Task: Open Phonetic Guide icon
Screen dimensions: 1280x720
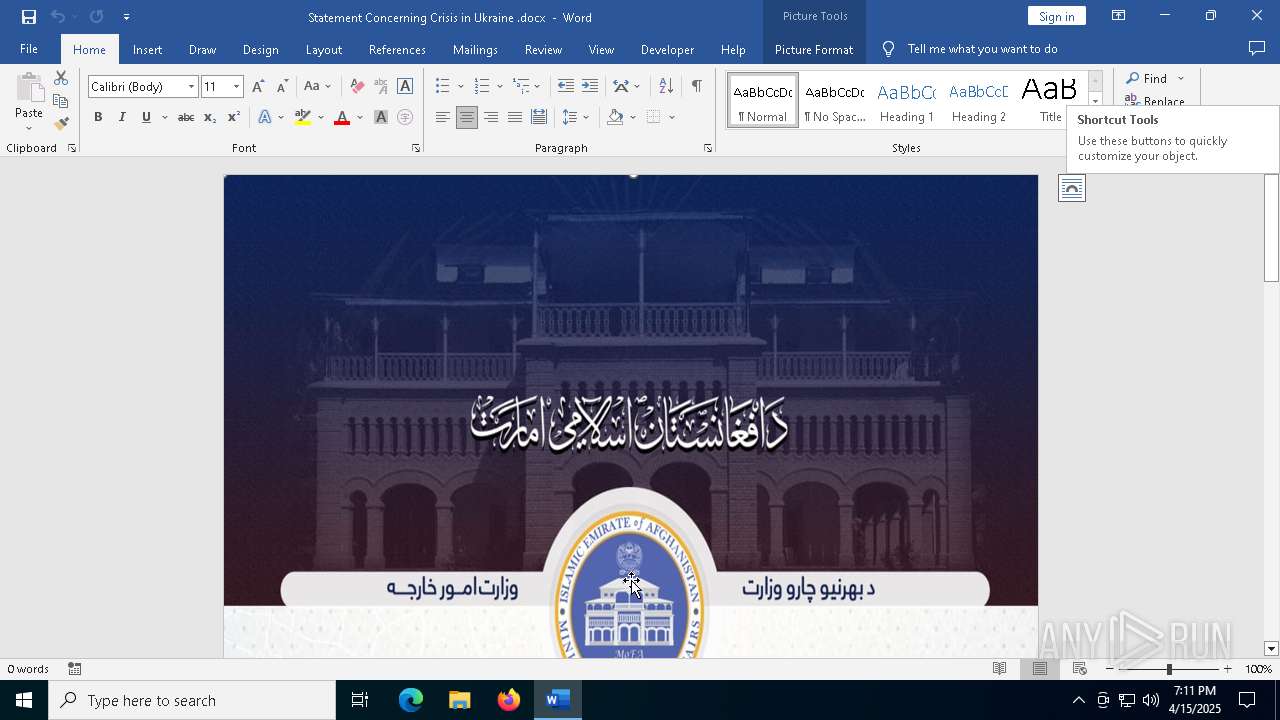Action: pyautogui.click(x=381, y=87)
